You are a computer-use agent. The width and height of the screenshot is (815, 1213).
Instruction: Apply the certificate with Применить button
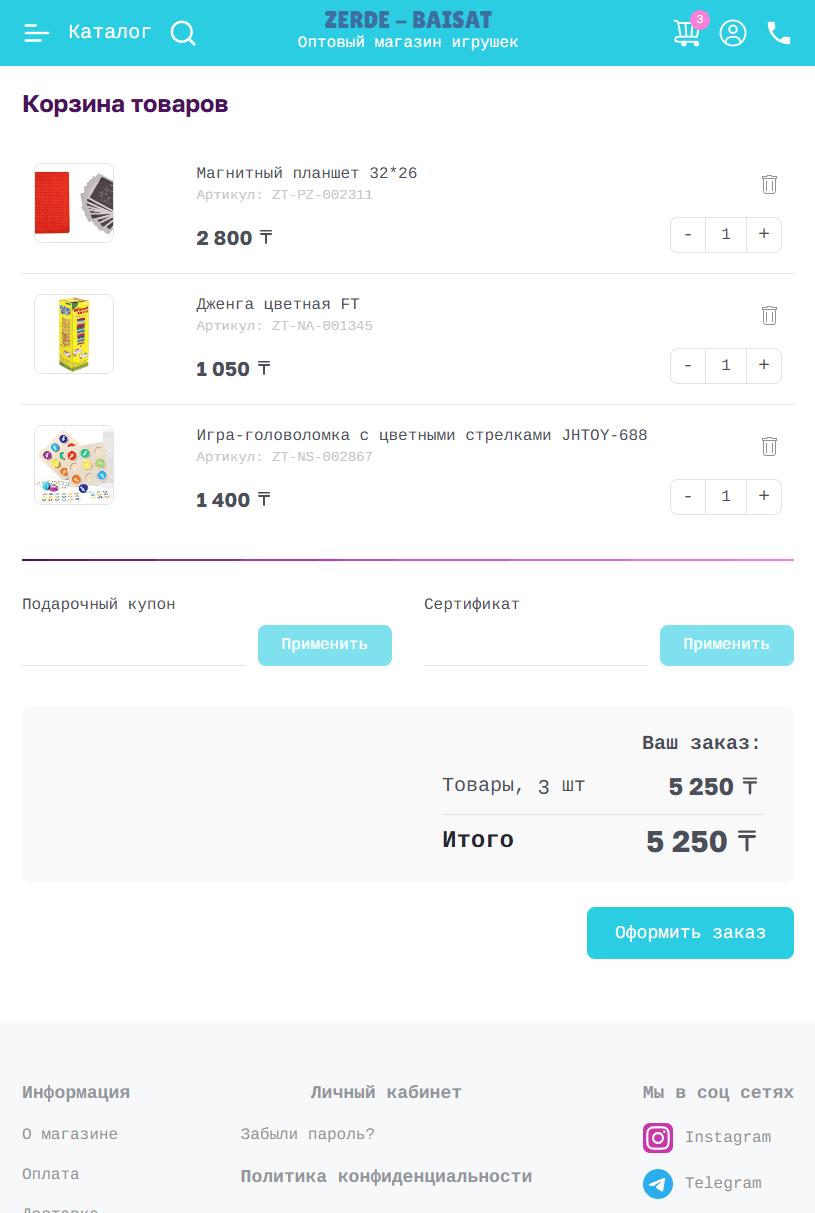727,645
